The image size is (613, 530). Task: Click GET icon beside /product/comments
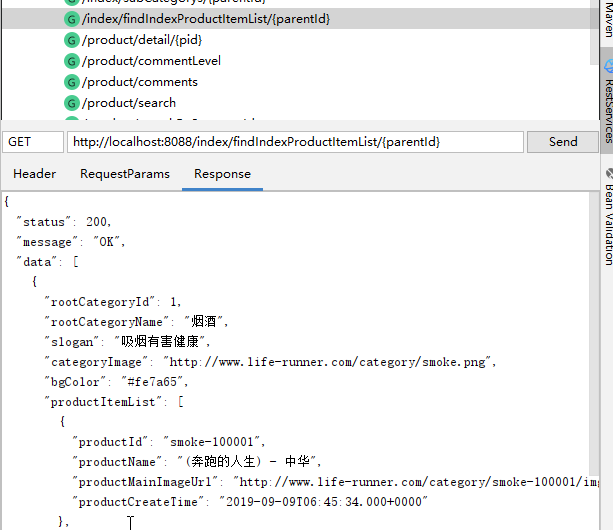pyautogui.click(x=72, y=82)
